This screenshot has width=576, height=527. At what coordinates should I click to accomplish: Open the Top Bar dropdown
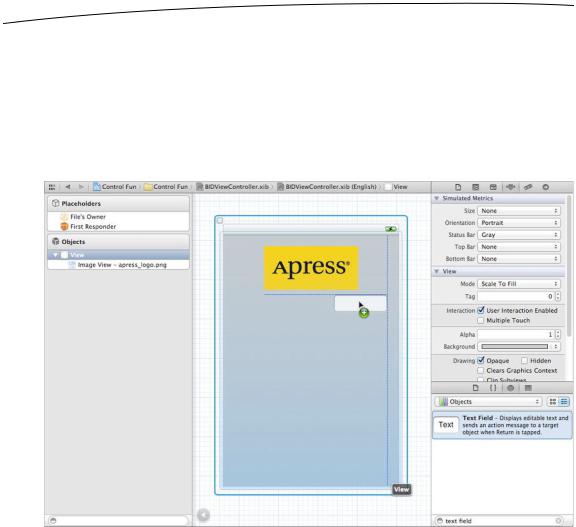pyautogui.click(x=519, y=247)
